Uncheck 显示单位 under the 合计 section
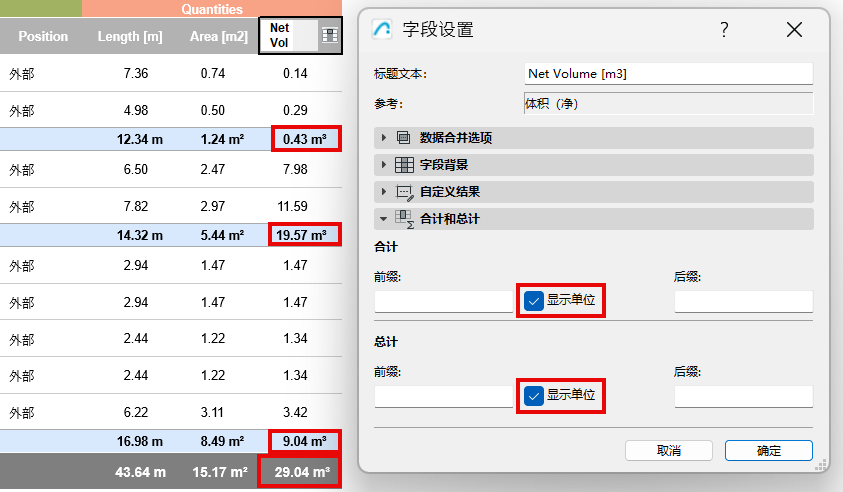843x492 pixels. 534,300
